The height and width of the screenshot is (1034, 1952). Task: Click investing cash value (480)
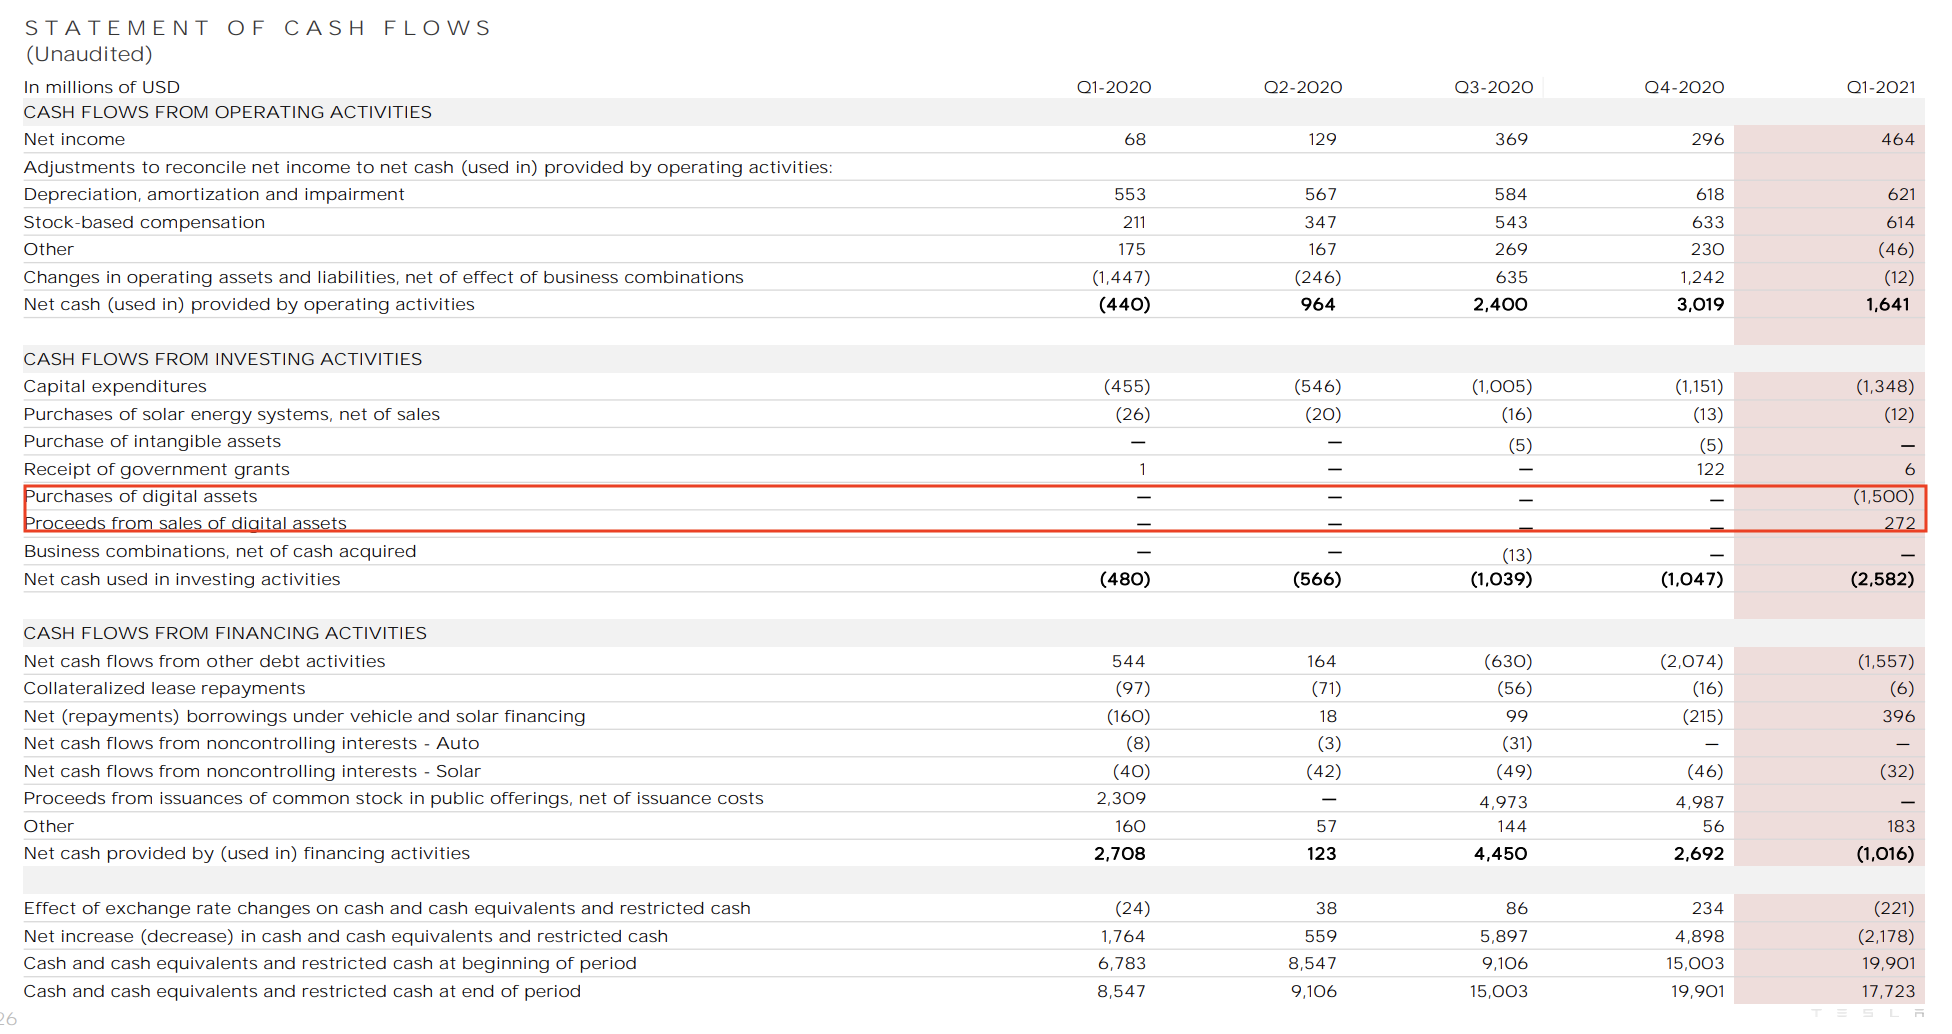pyautogui.click(x=1125, y=579)
